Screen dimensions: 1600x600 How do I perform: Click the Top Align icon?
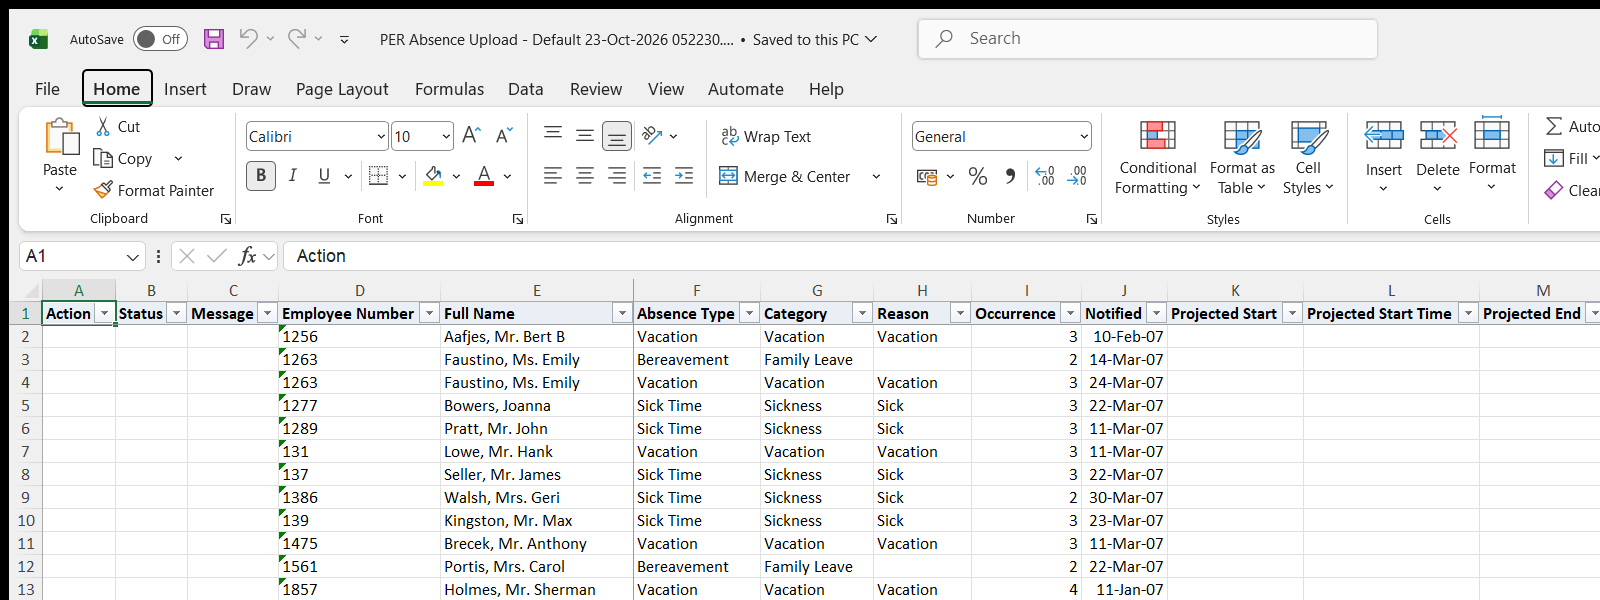pyautogui.click(x=553, y=135)
